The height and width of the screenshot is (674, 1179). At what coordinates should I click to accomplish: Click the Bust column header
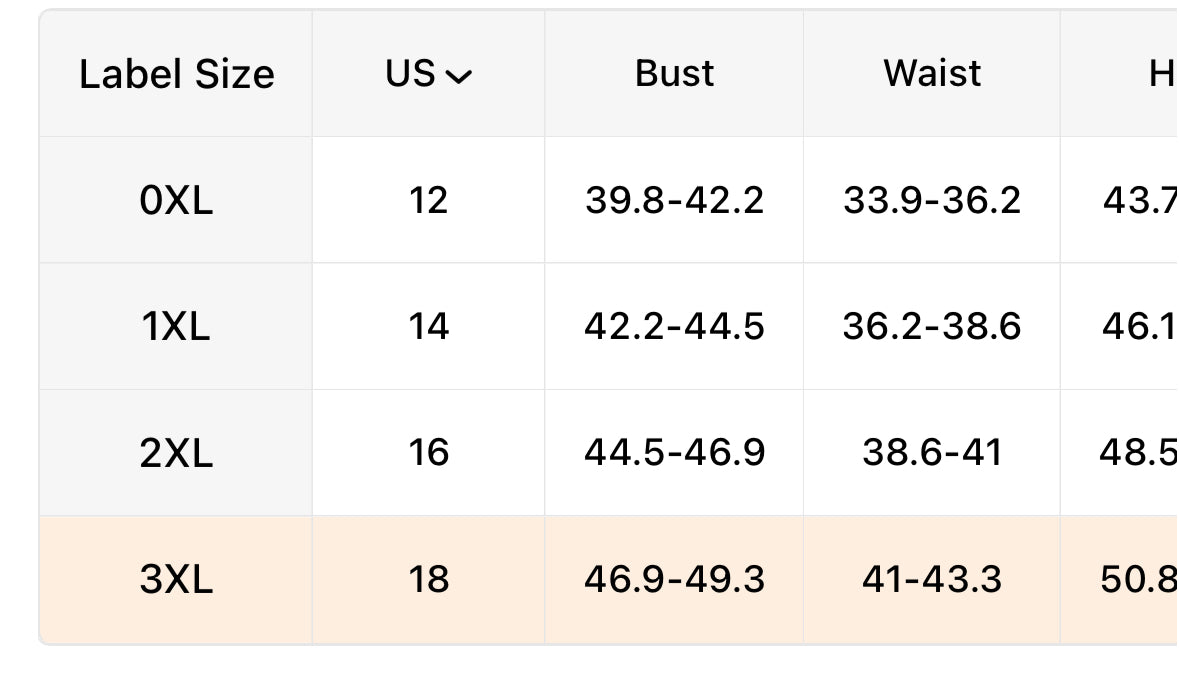point(674,74)
